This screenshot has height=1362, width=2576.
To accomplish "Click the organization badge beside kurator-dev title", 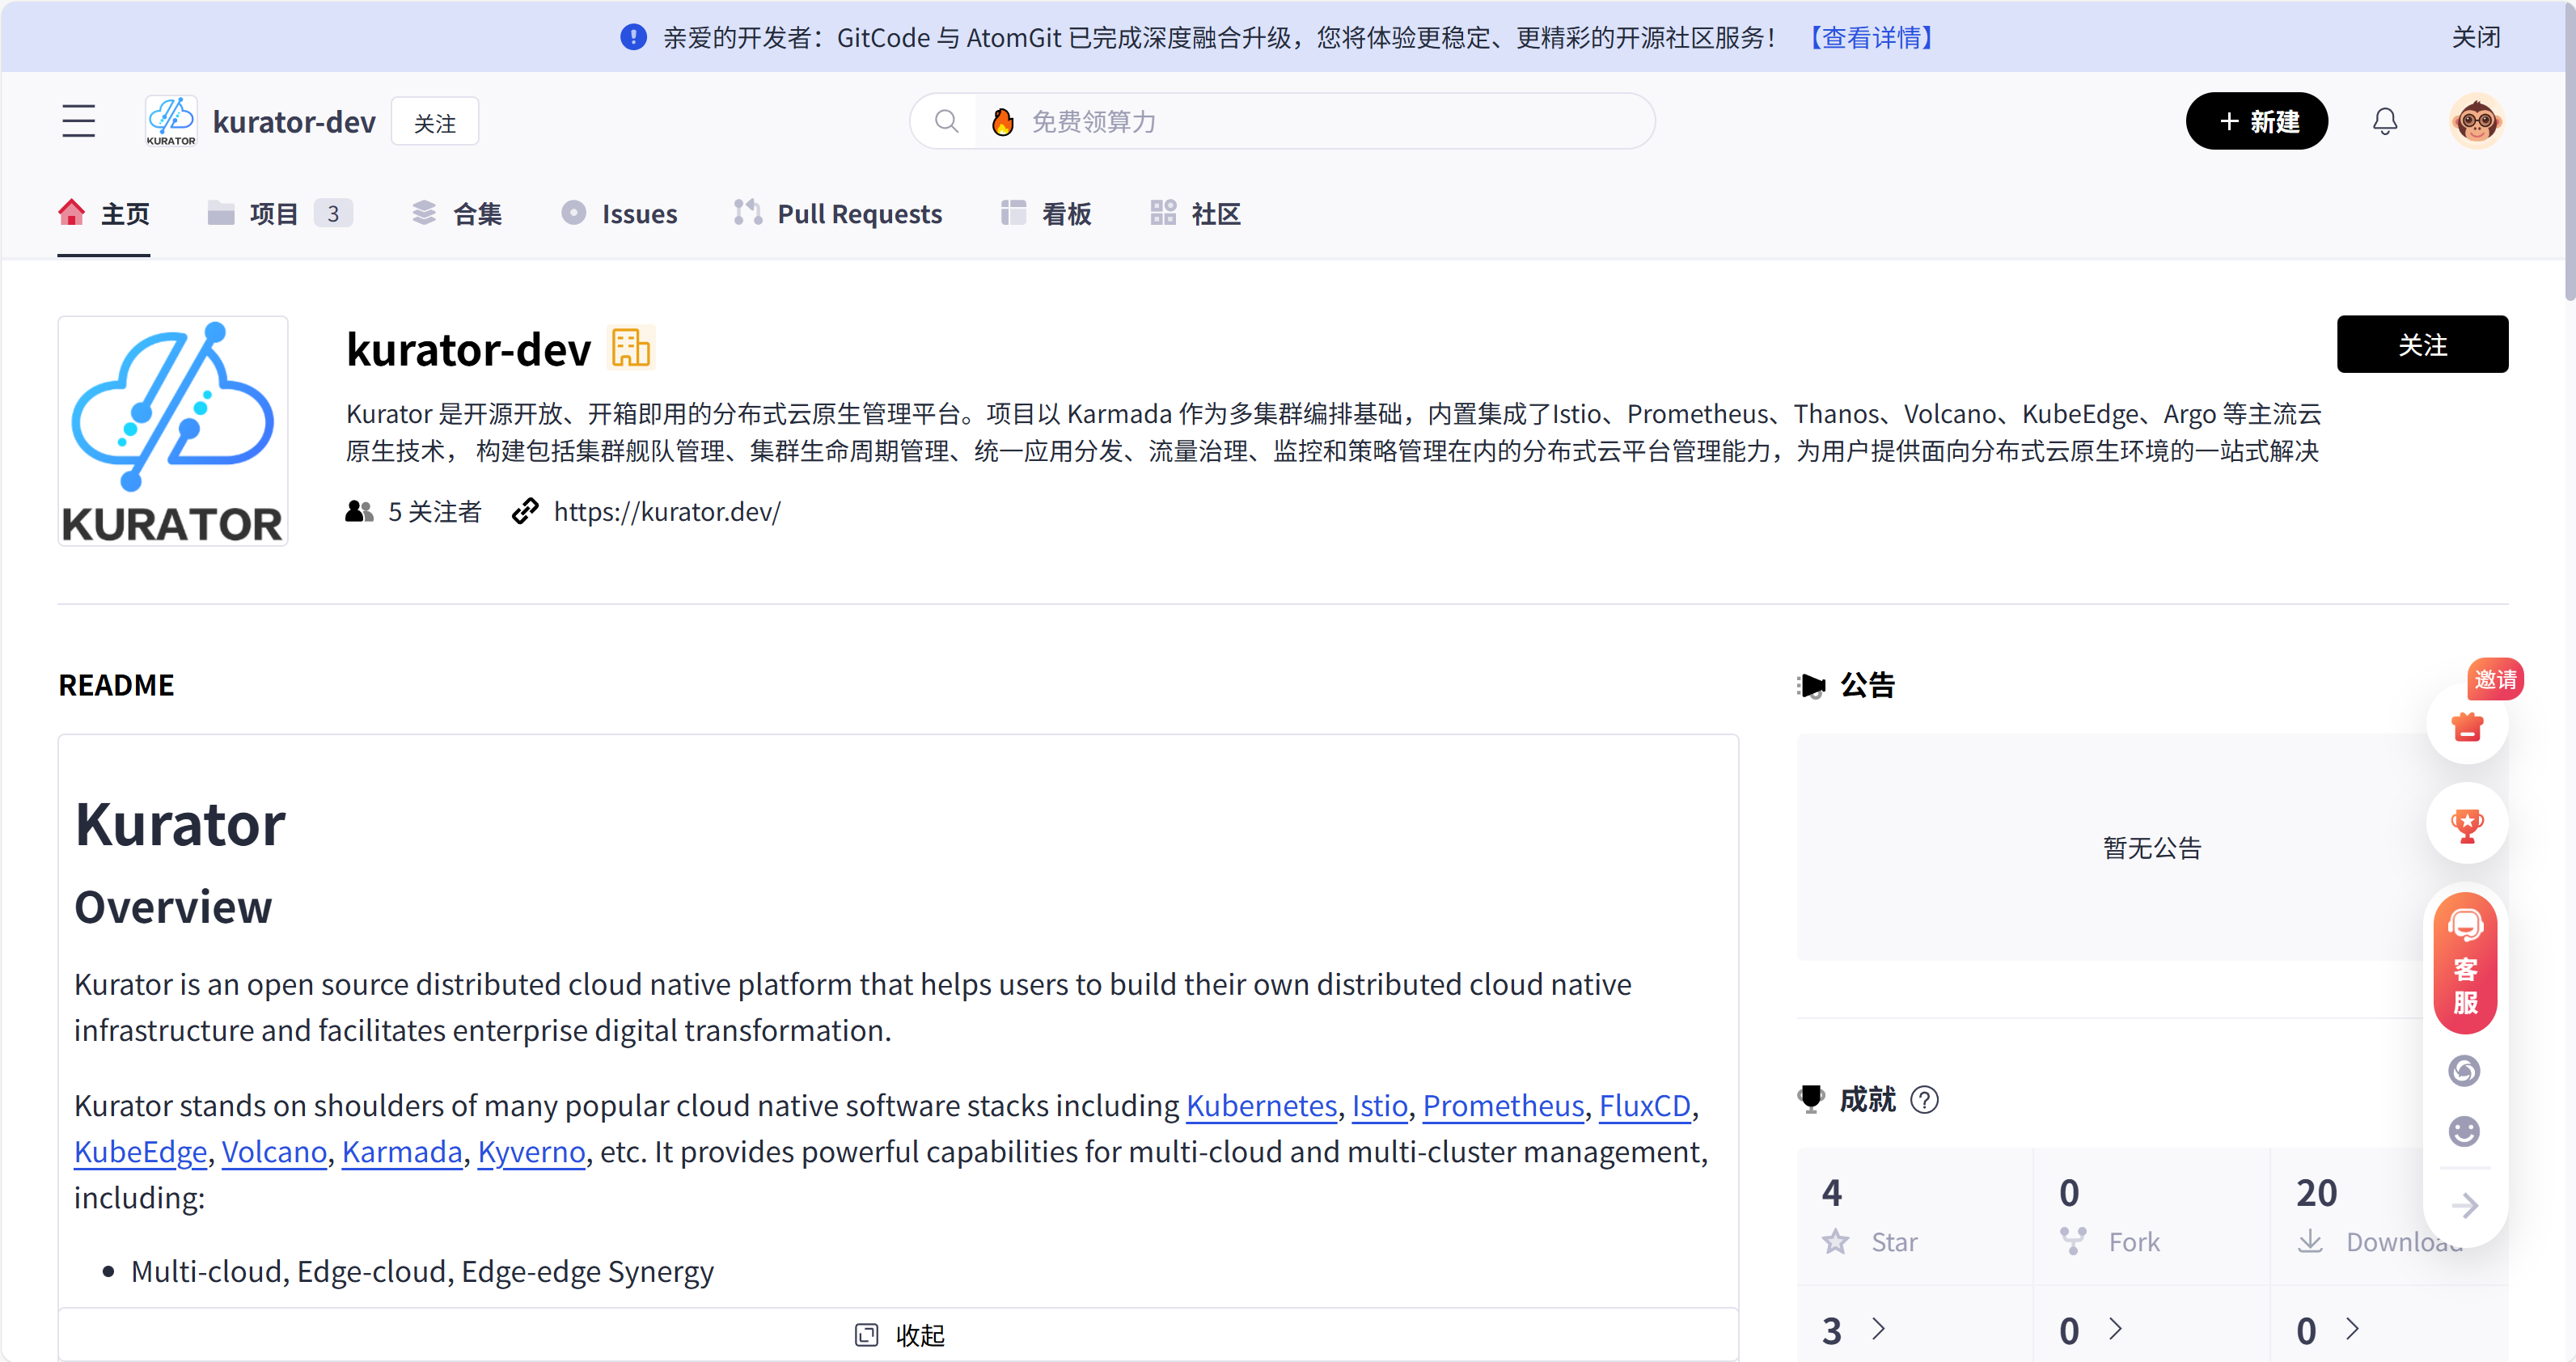I will (629, 346).
